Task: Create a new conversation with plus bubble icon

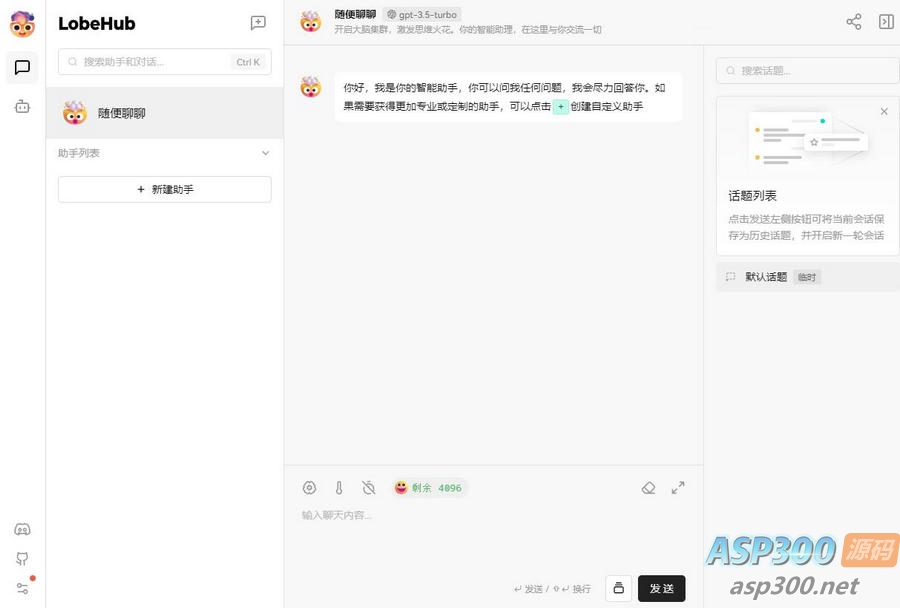Action: [258, 22]
